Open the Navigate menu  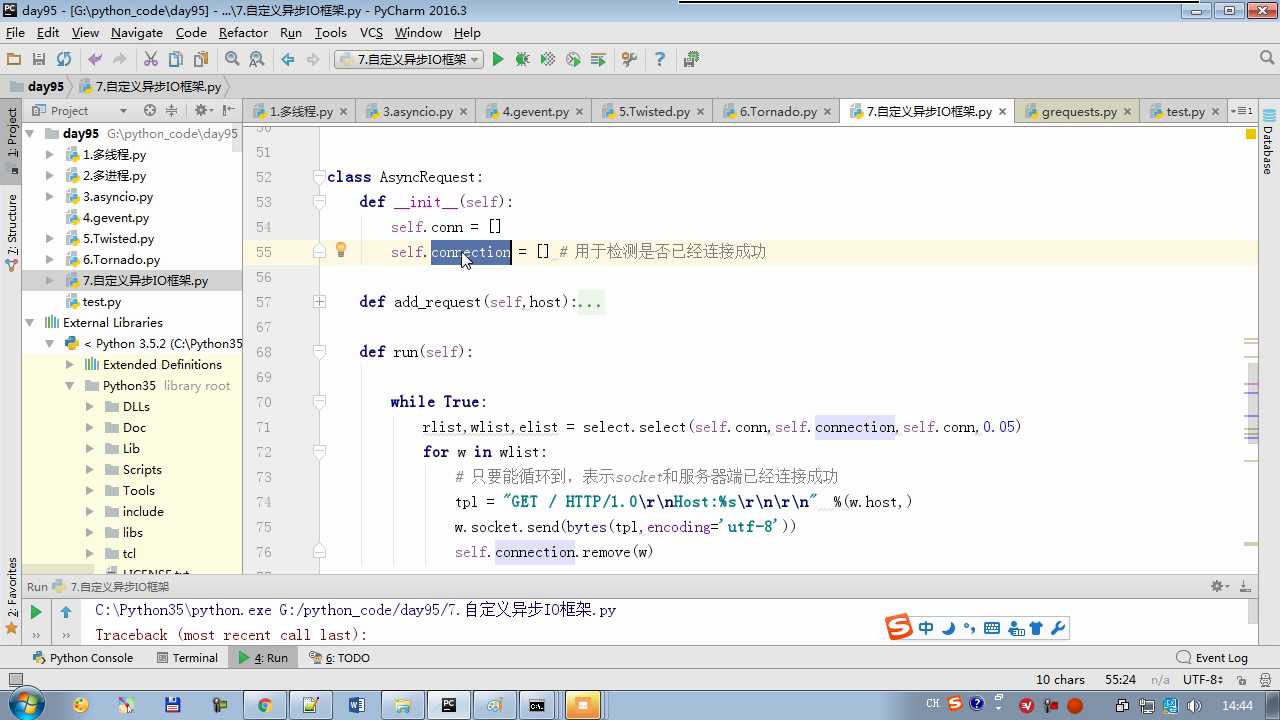click(137, 32)
